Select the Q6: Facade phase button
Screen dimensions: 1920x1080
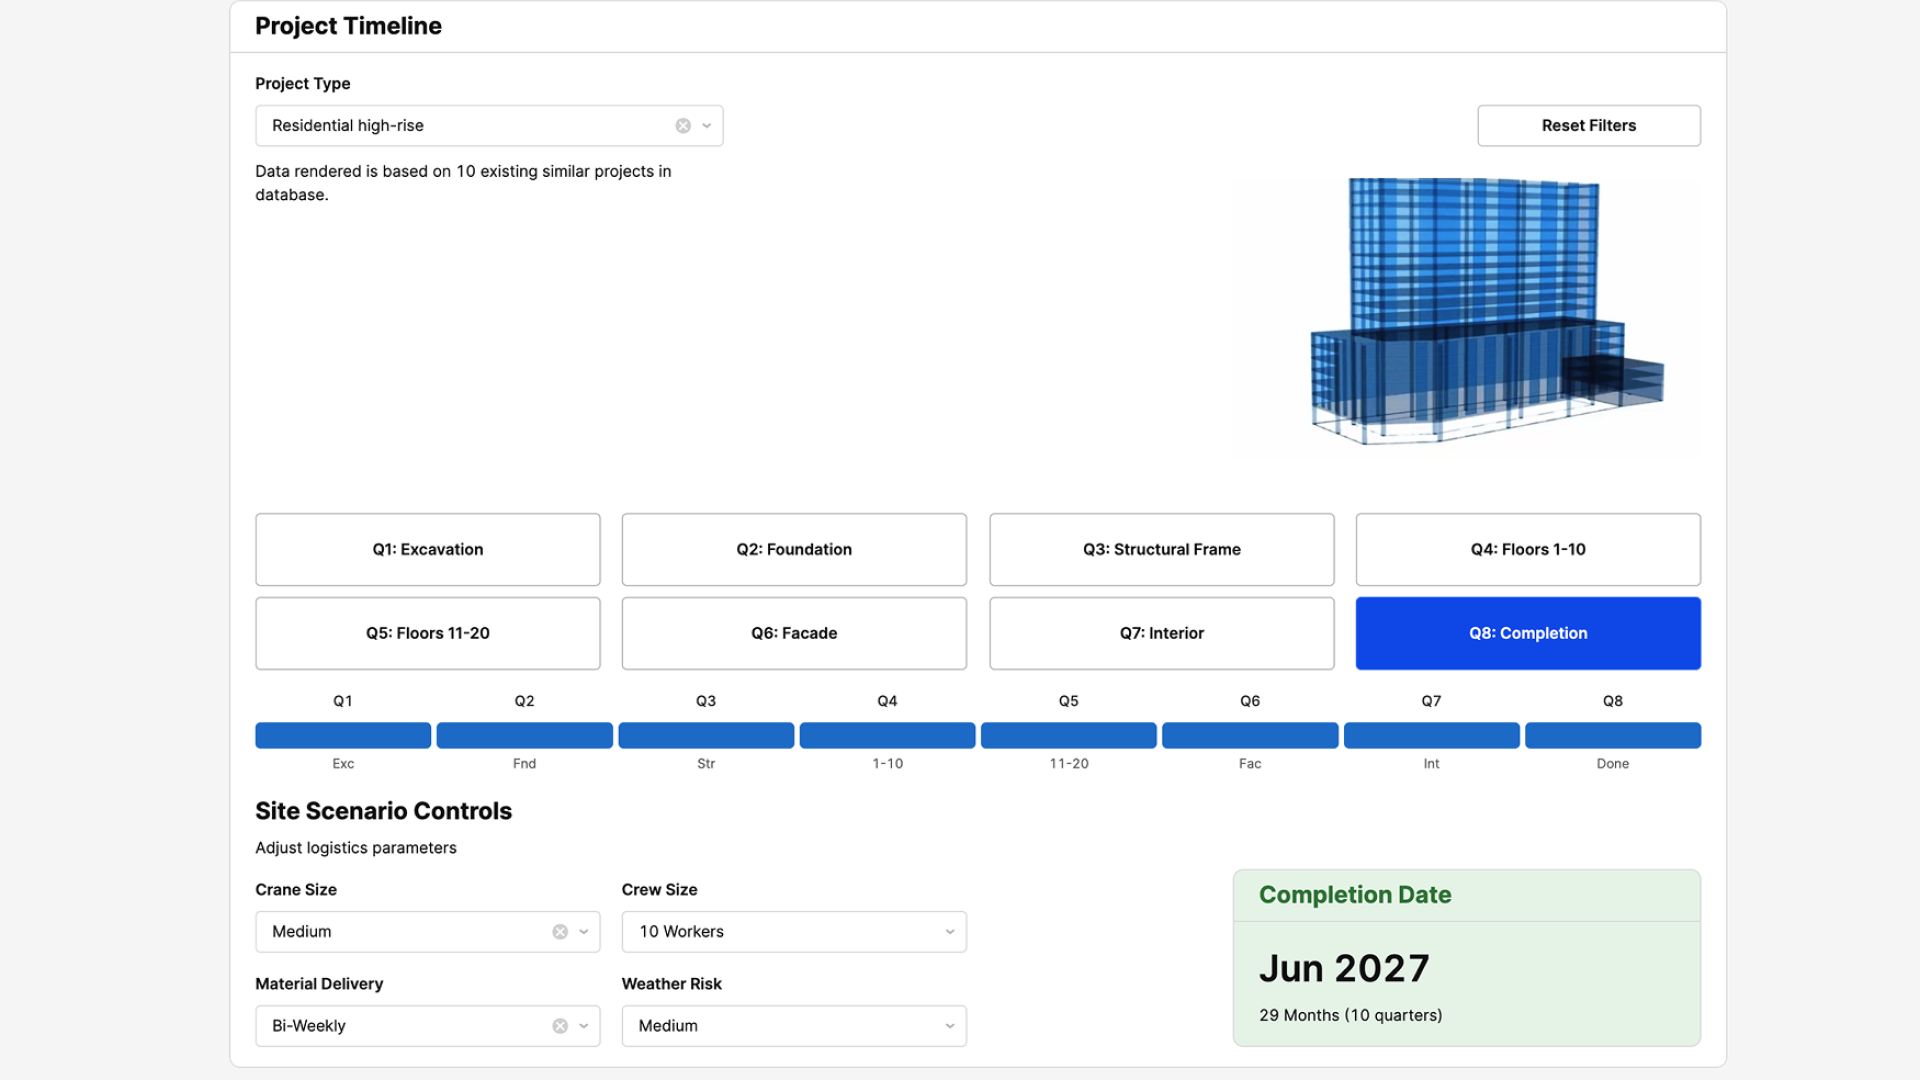(794, 634)
